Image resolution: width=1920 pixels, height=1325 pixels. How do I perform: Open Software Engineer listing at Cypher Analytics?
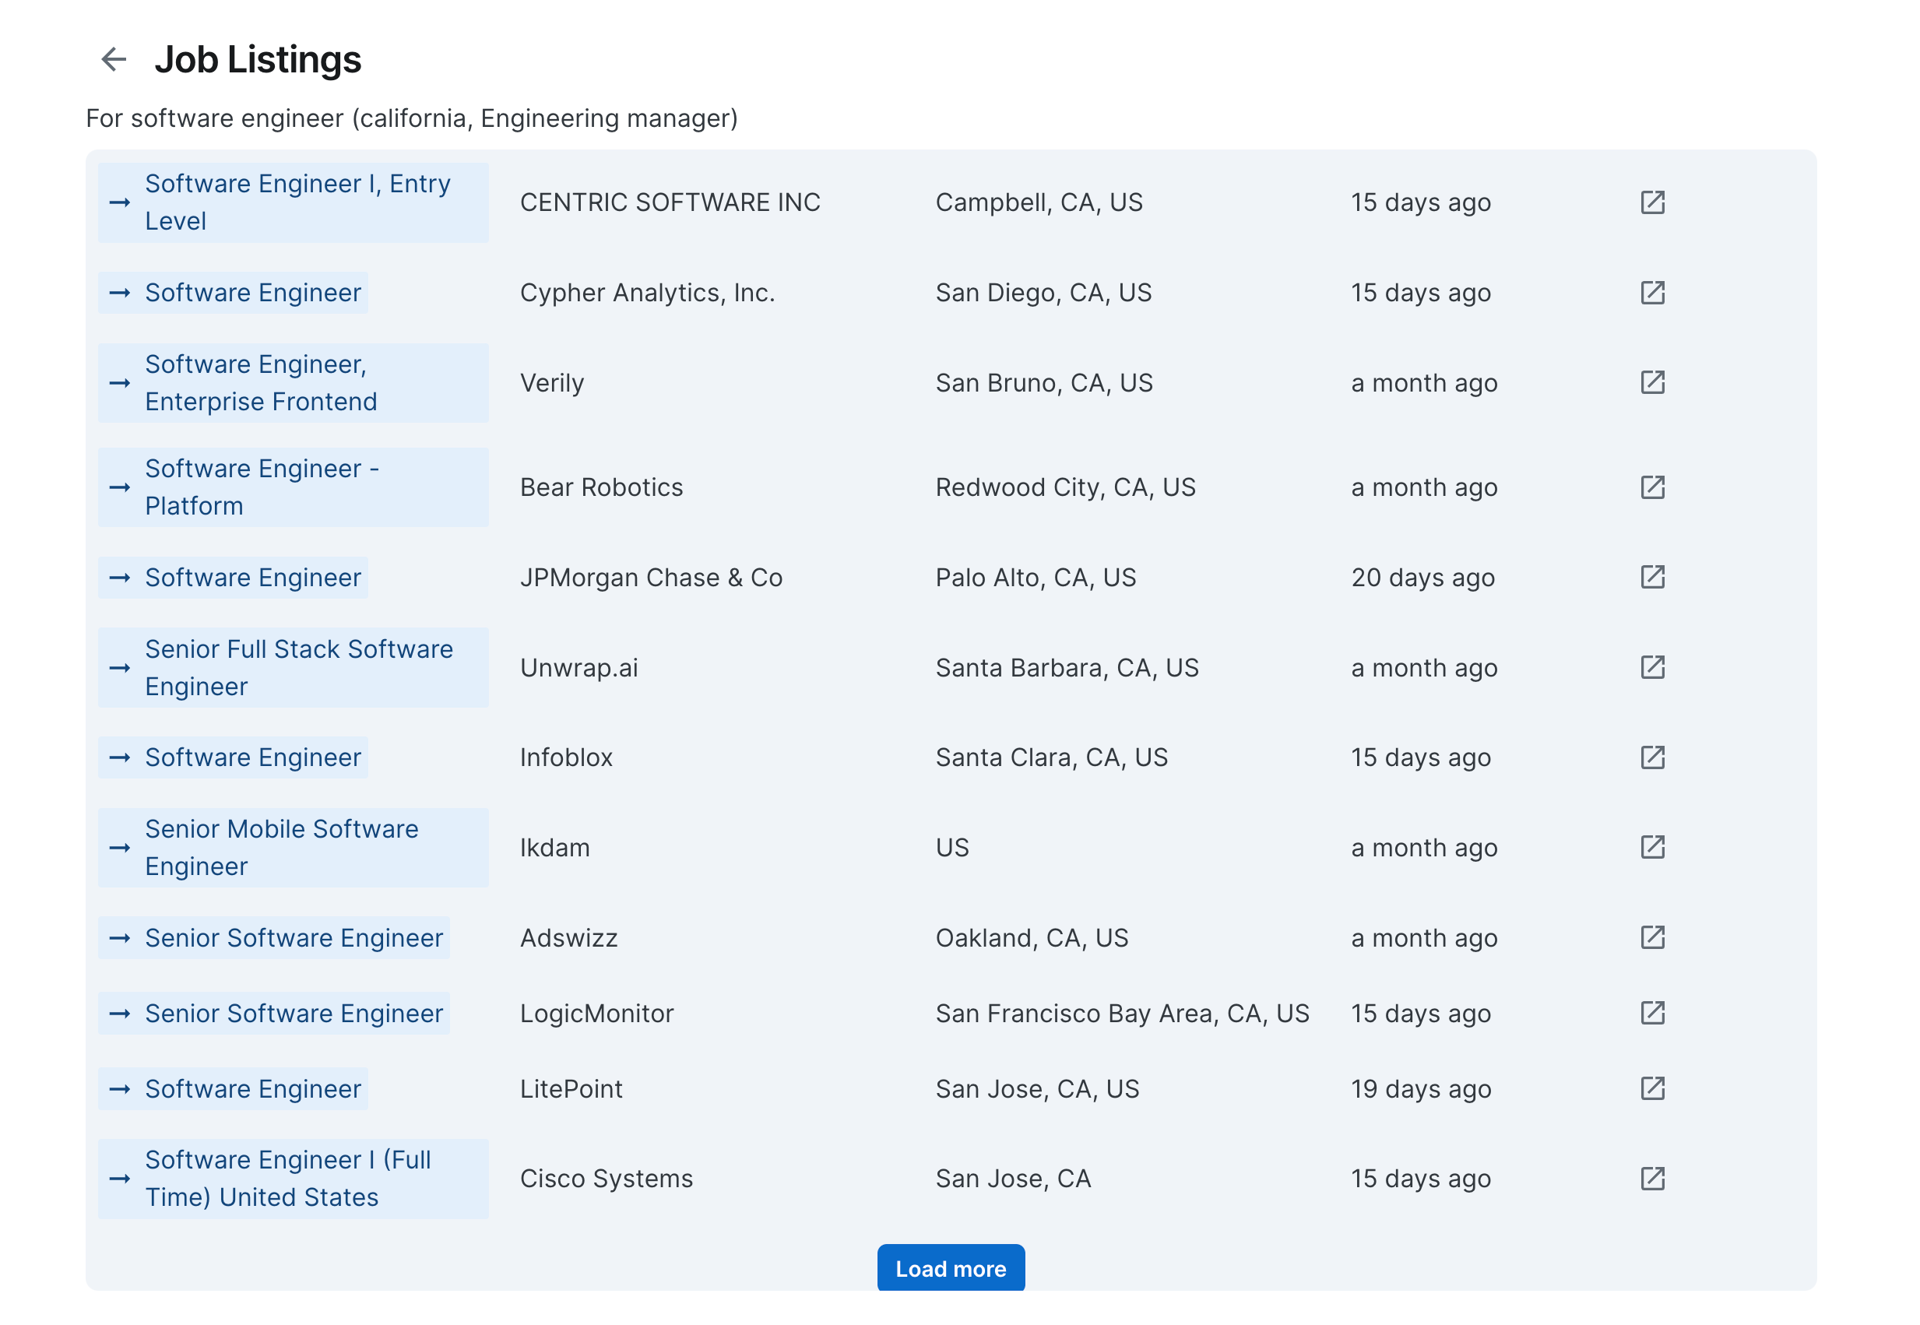[x=233, y=292]
